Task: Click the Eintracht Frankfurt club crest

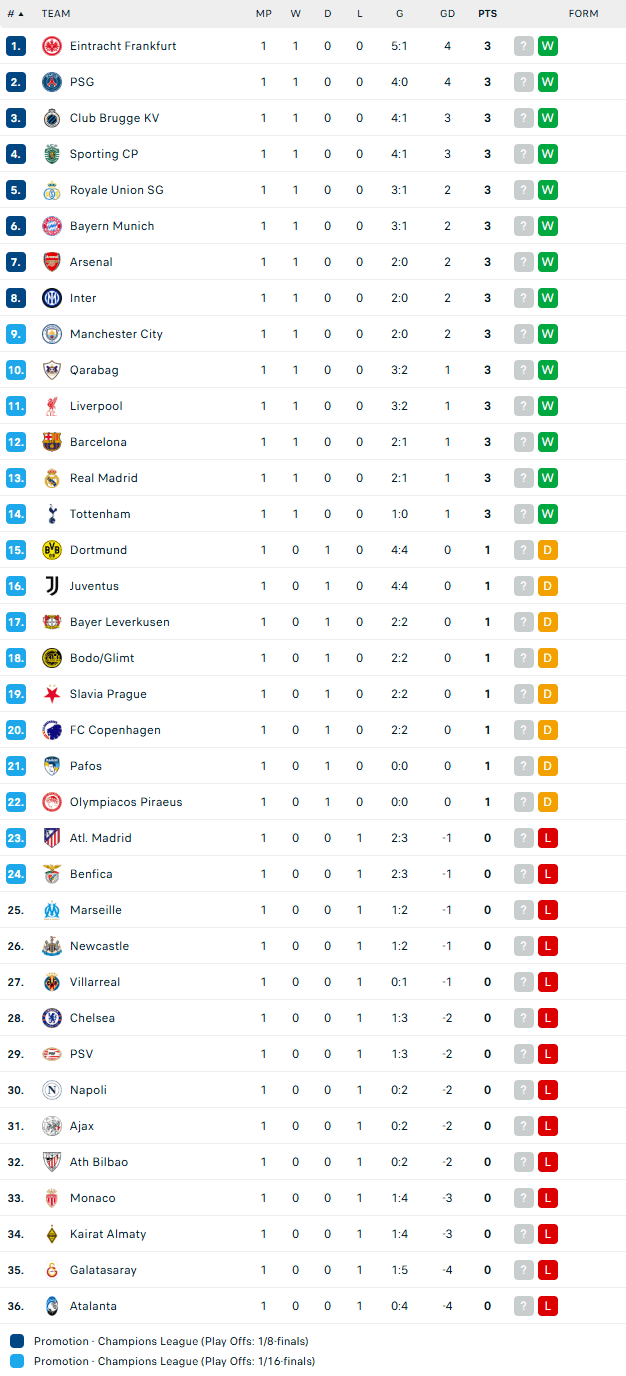Action: (52, 46)
